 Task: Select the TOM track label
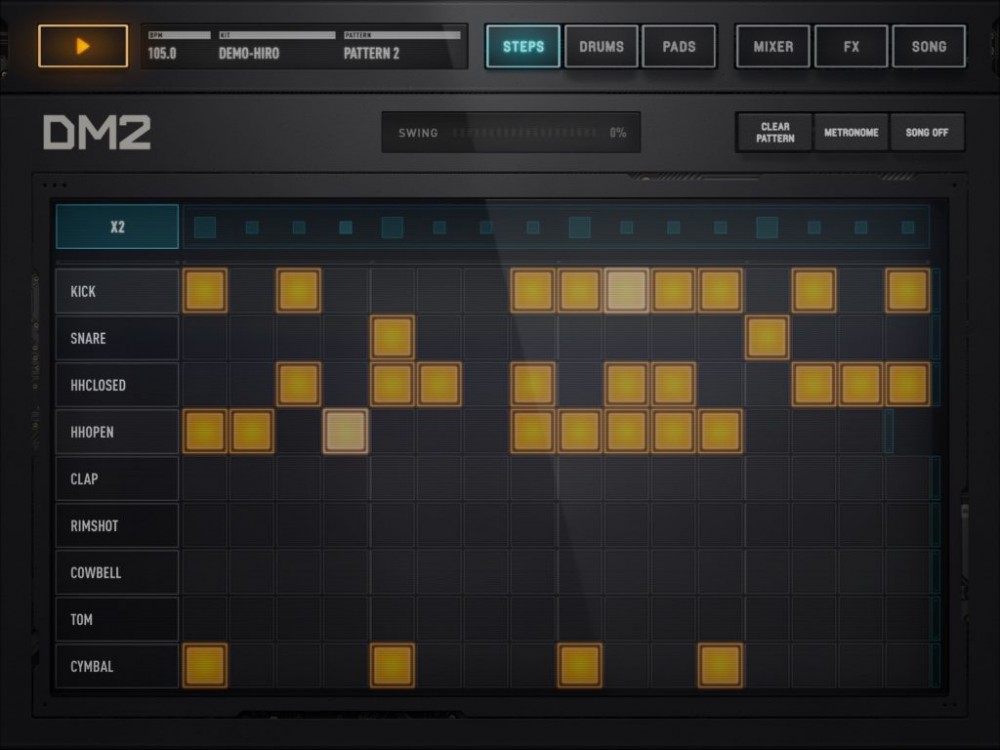(x=116, y=619)
